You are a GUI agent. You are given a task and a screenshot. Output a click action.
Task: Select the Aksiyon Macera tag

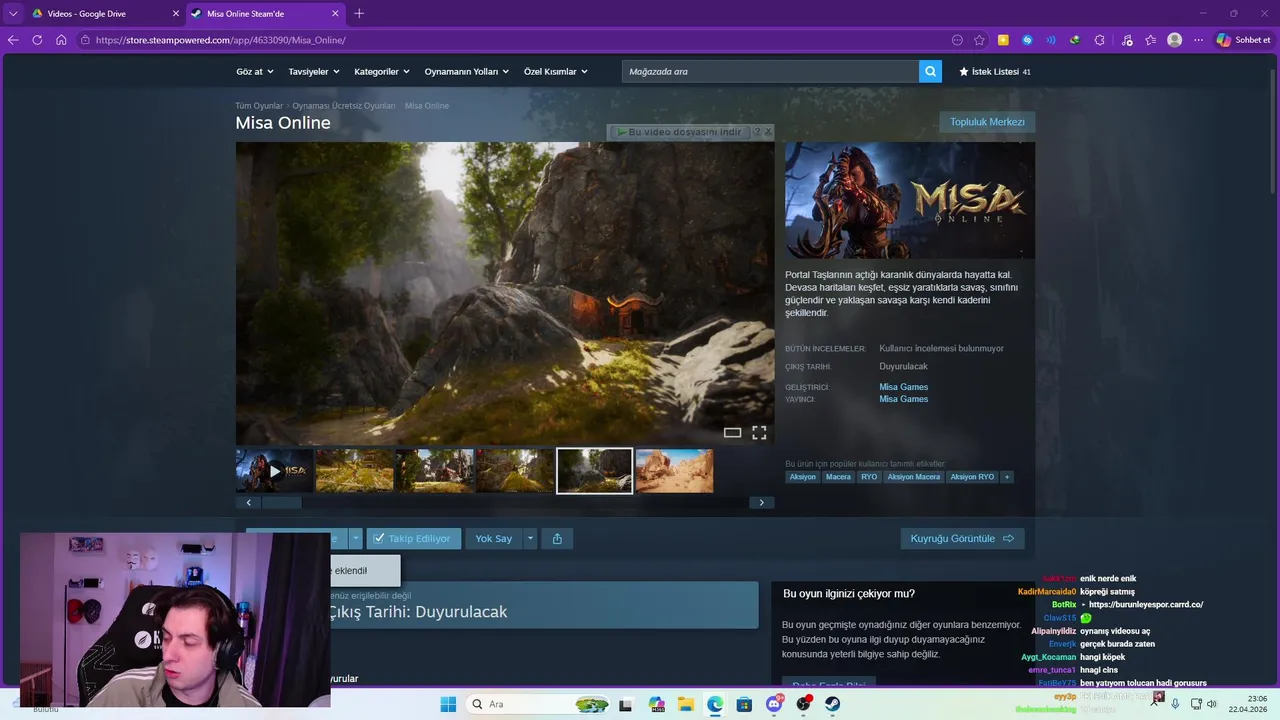(914, 477)
